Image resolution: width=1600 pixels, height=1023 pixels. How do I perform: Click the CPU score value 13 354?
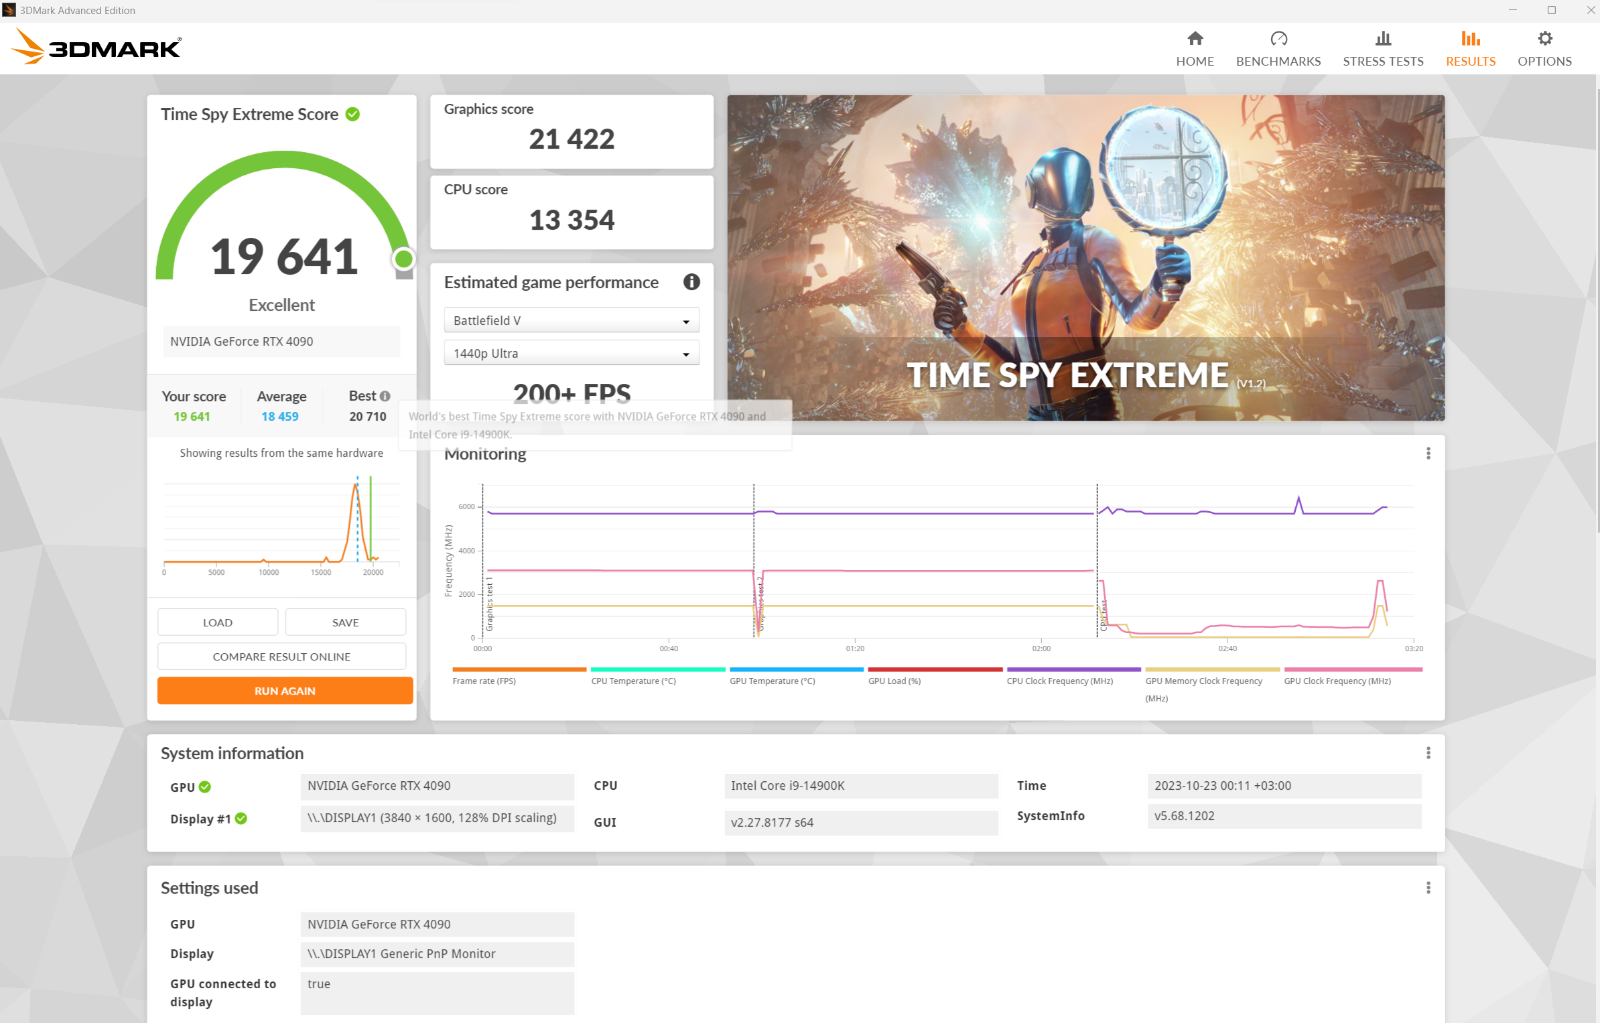(x=572, y=220)
